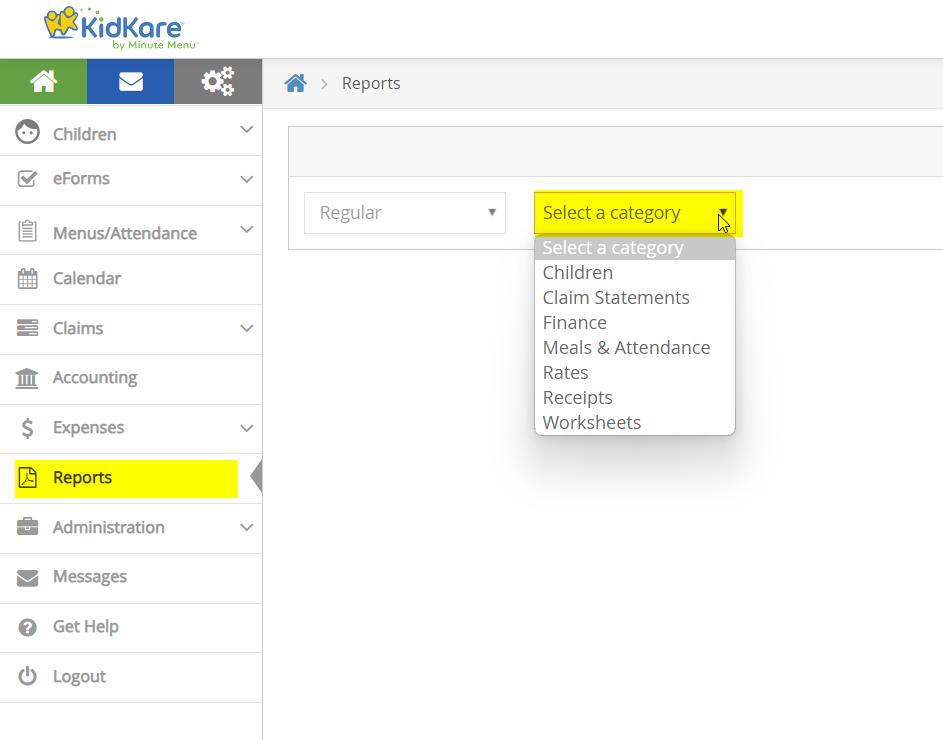
Task: Click the breadcrumb home icon
Action: 295,84
